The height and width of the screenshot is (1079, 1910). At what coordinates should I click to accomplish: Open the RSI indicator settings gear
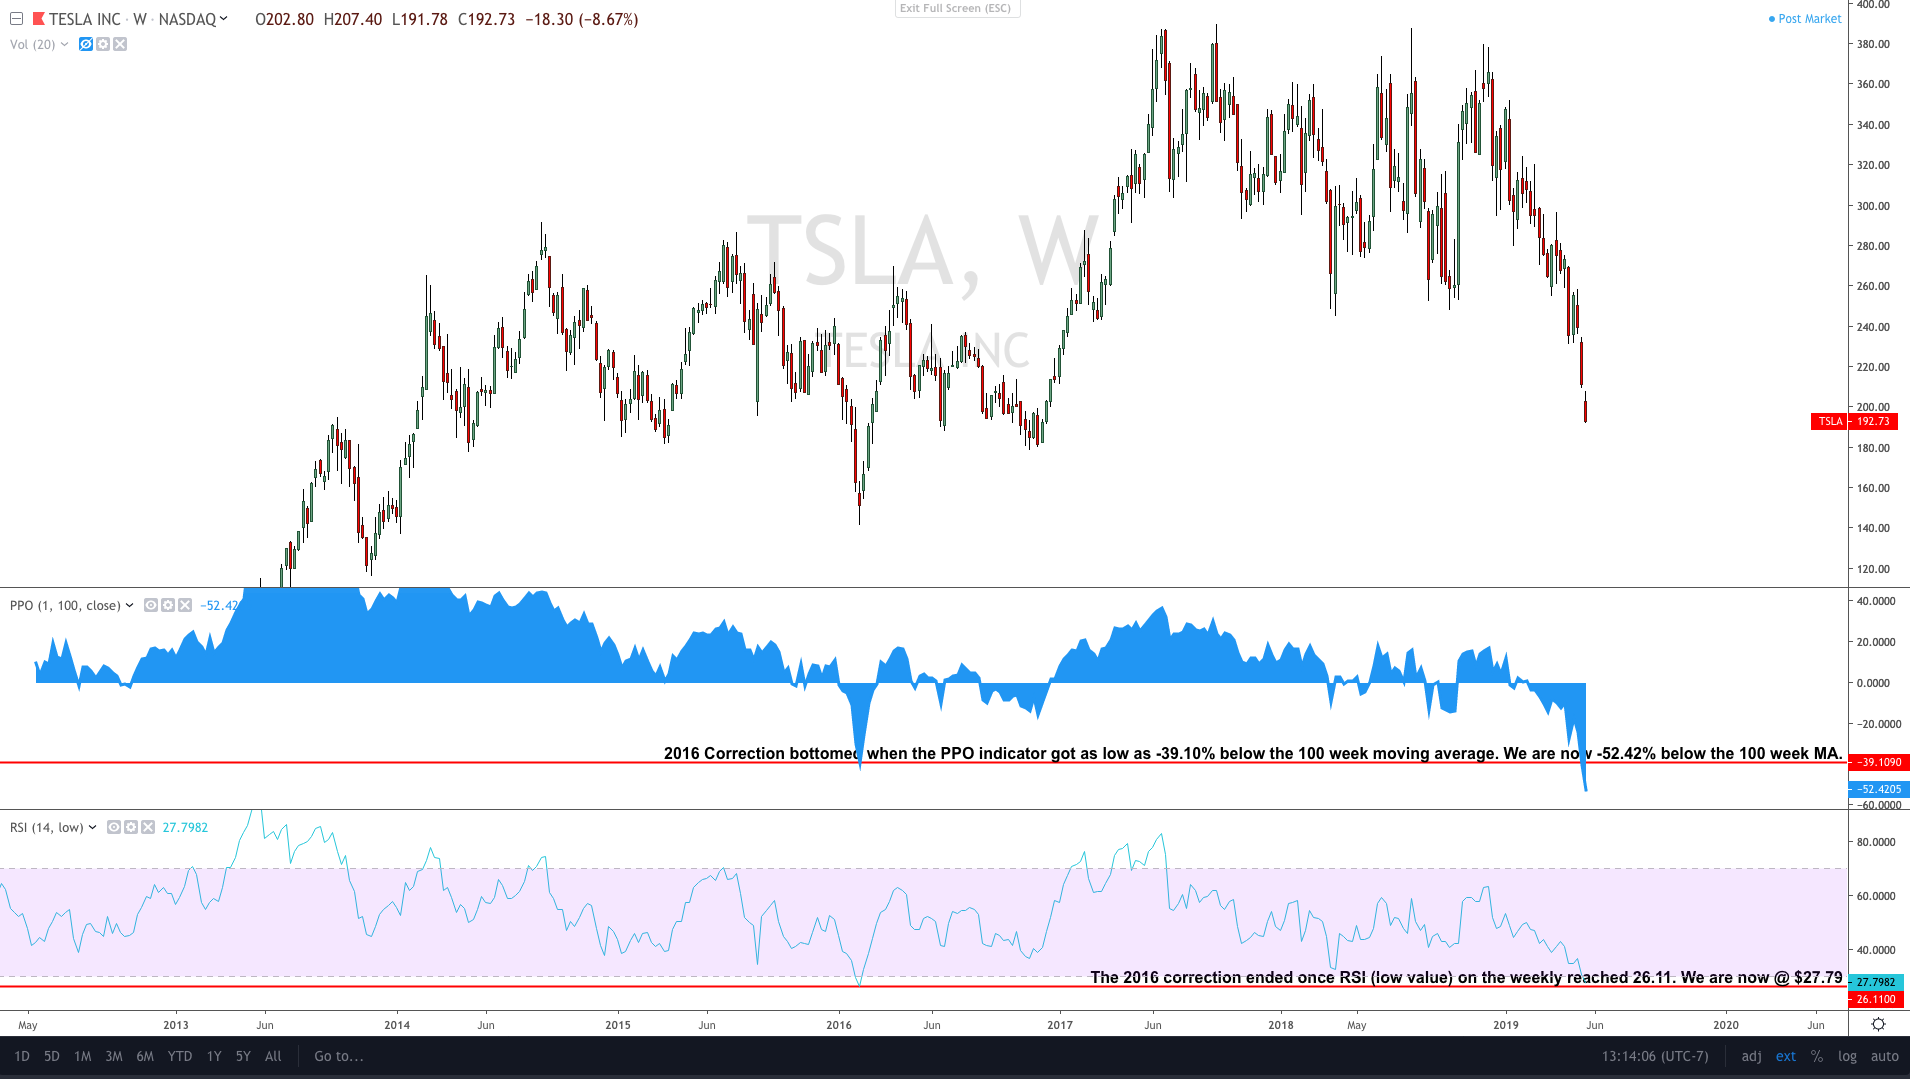coord(131,827)
